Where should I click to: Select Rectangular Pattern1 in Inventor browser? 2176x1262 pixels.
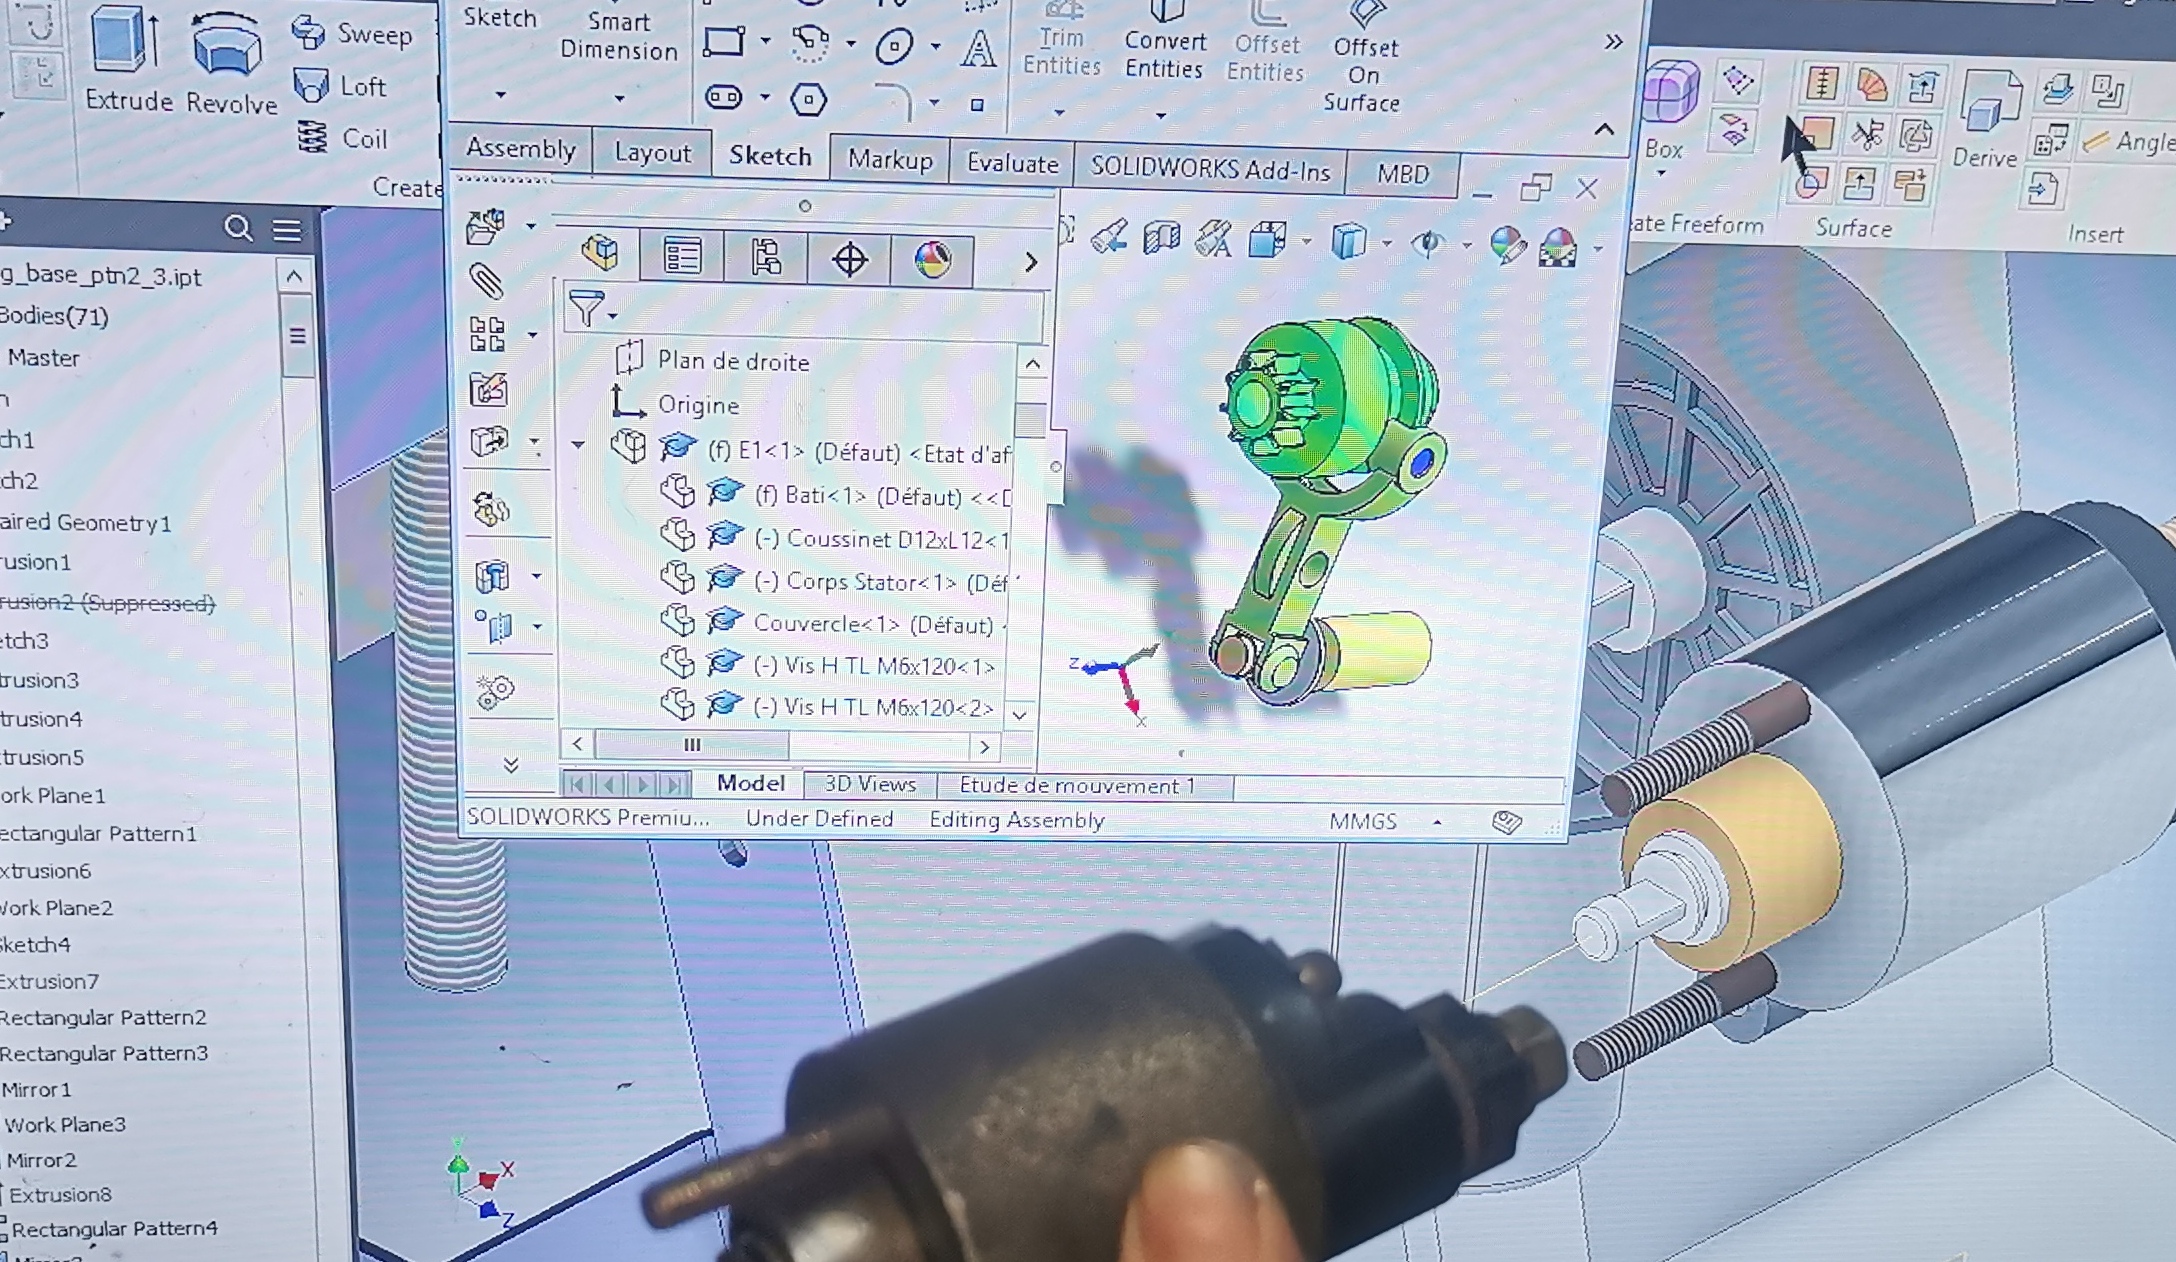click(98, 834)
